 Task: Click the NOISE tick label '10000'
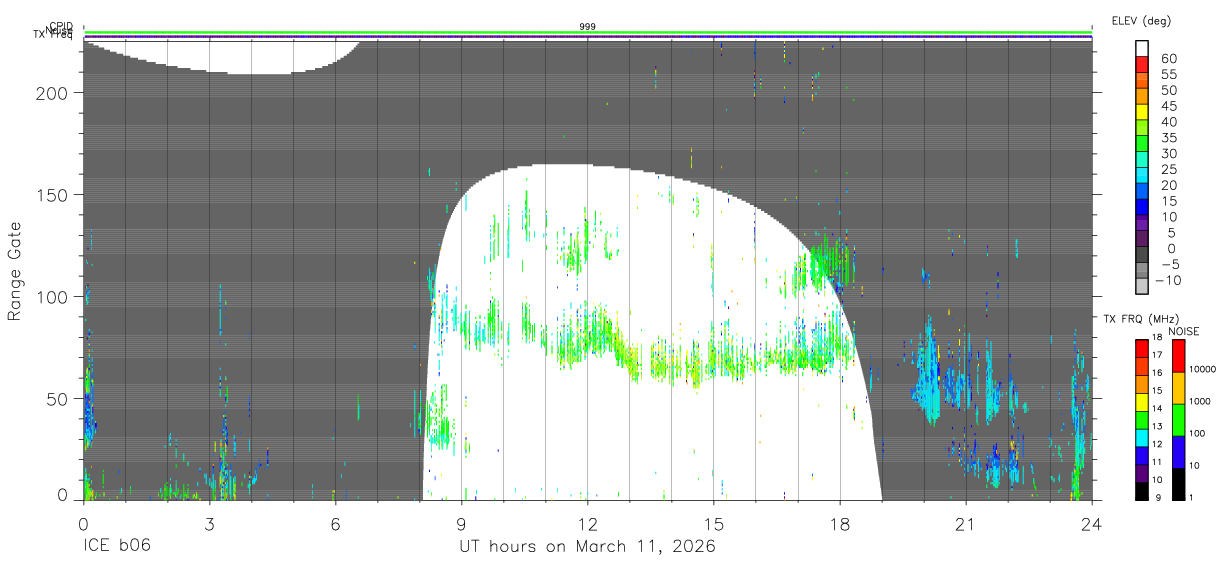pos(1203,369)
